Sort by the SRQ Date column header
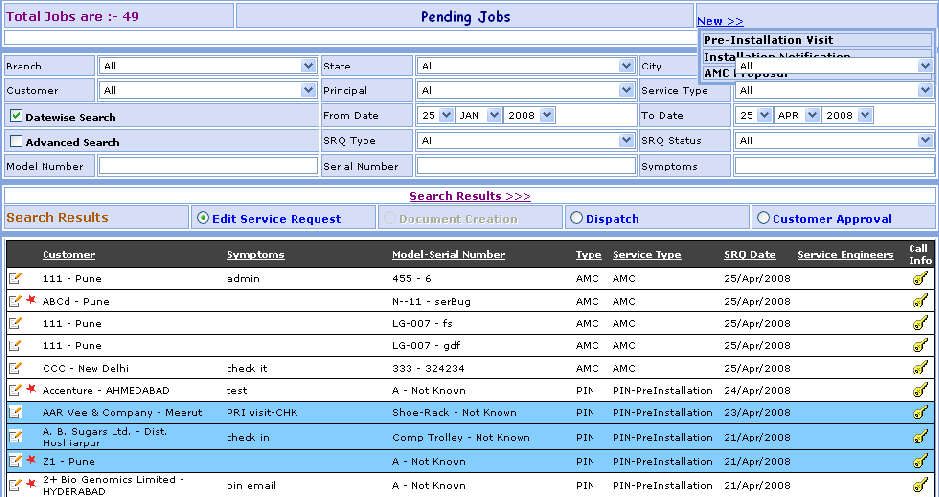 tap(749, 255)
